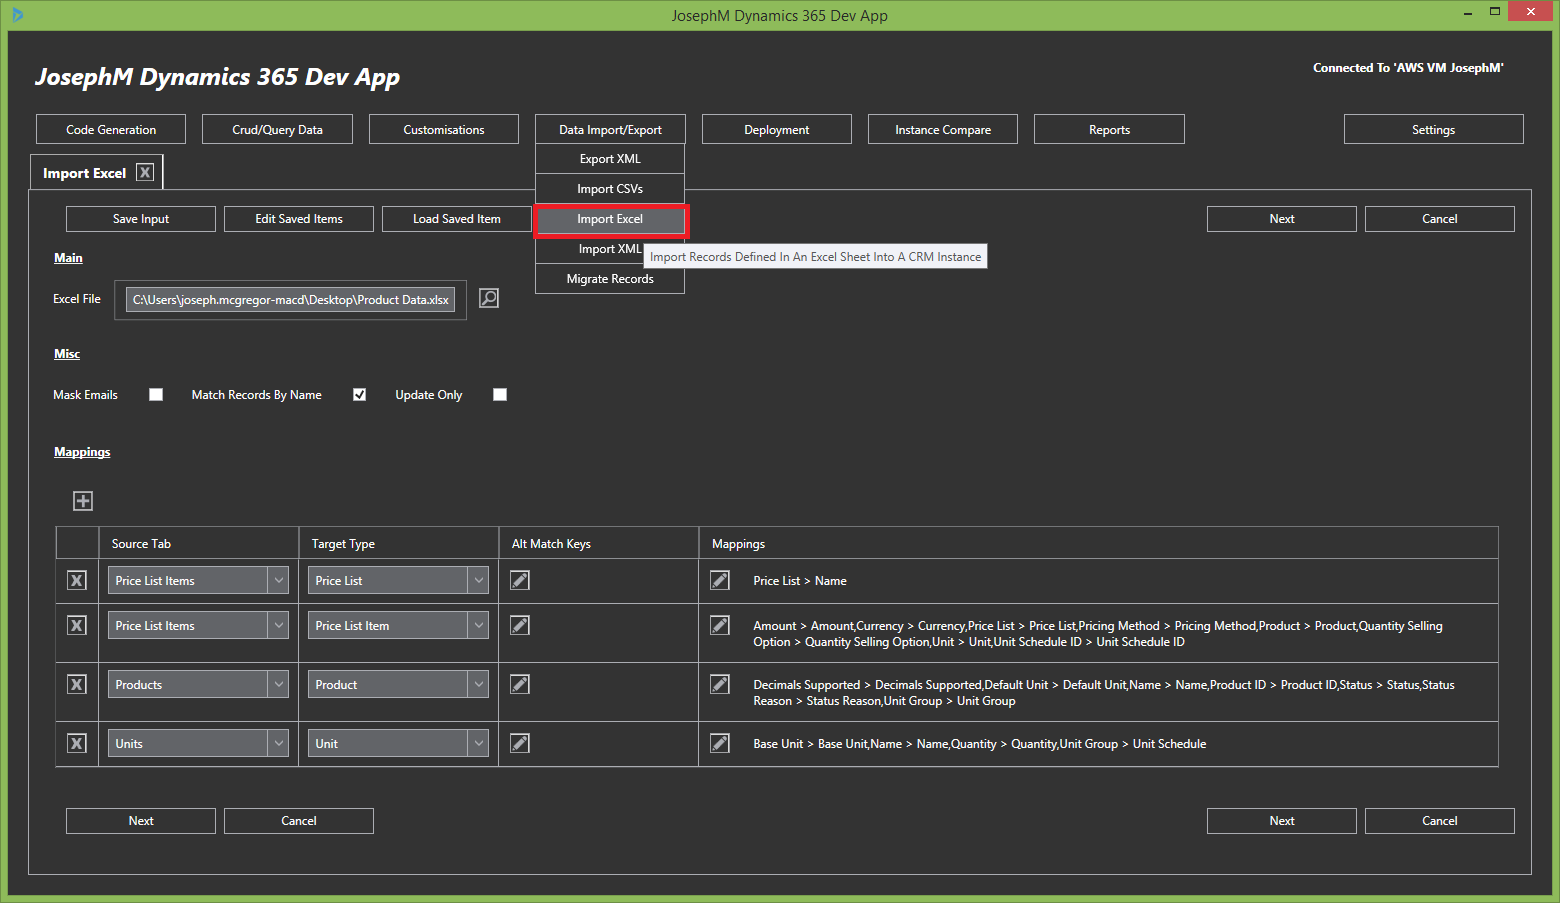Expand the Products source tab dropdown
1560x903 pixels.
pyautogui.click(x=278, y=685)
